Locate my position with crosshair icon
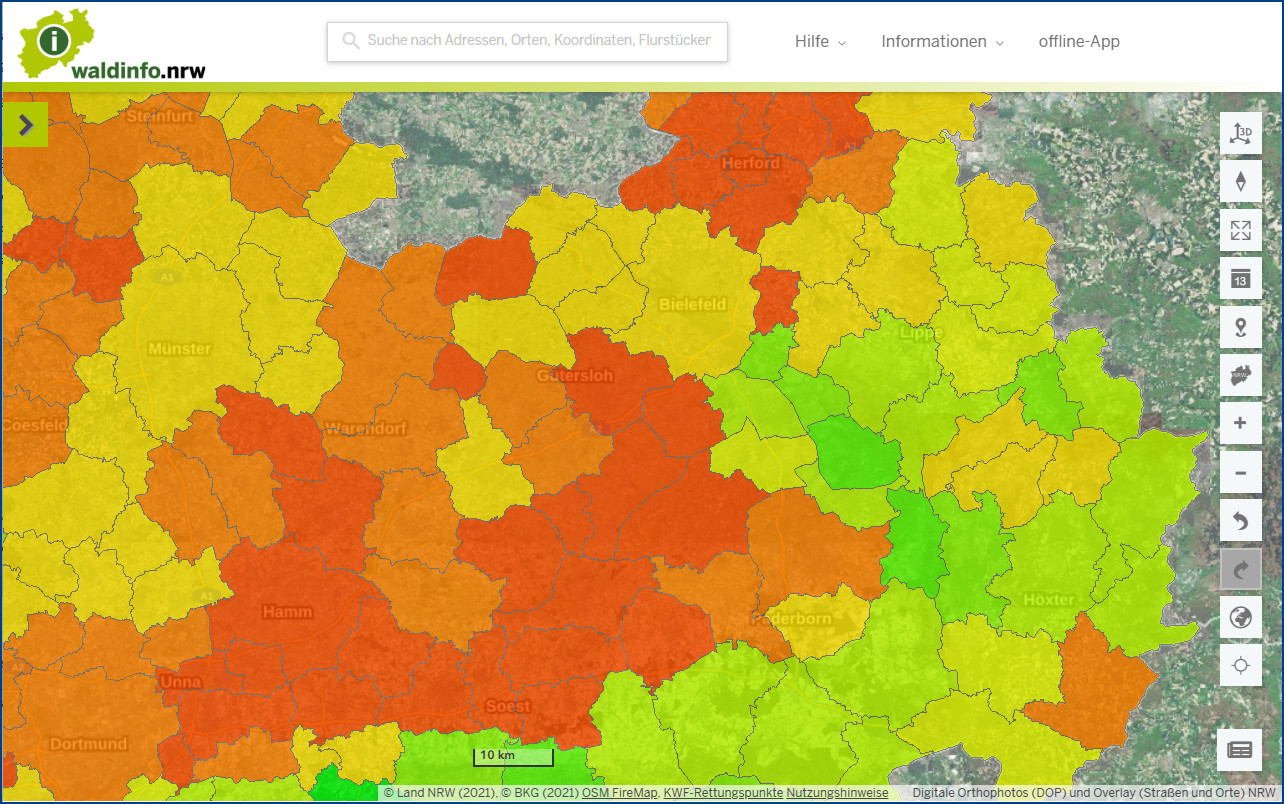This screenshot has width=1284, height=804. tap(1241, 665)
